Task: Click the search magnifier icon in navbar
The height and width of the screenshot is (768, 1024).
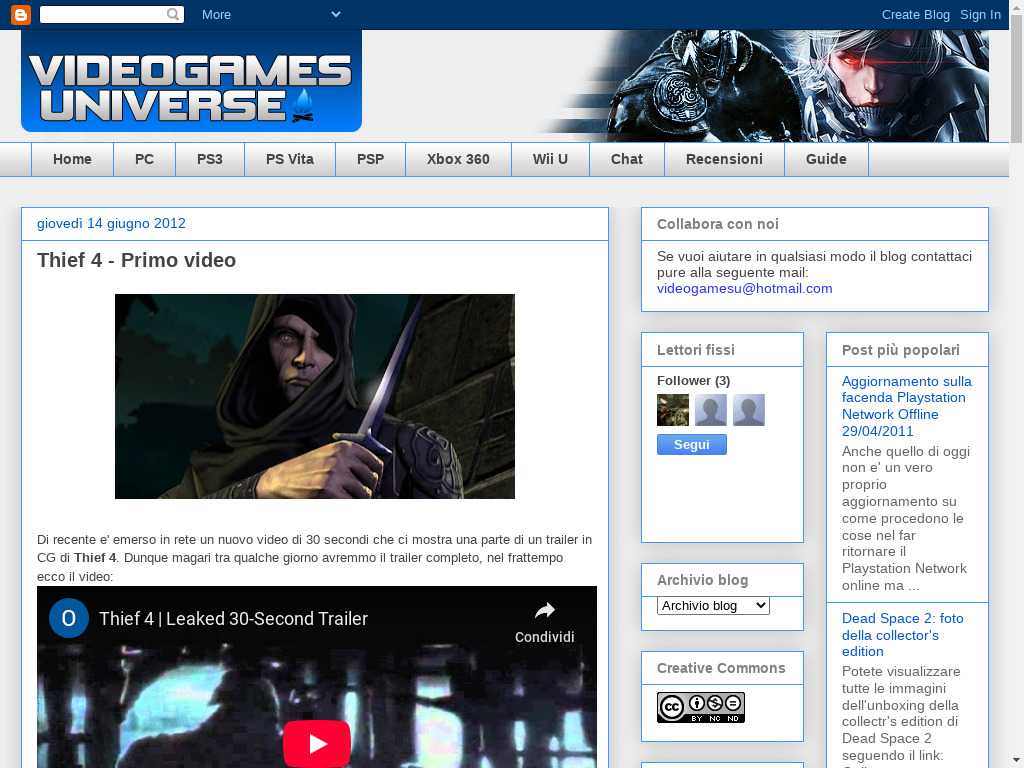Action: [x=173, y=14]
